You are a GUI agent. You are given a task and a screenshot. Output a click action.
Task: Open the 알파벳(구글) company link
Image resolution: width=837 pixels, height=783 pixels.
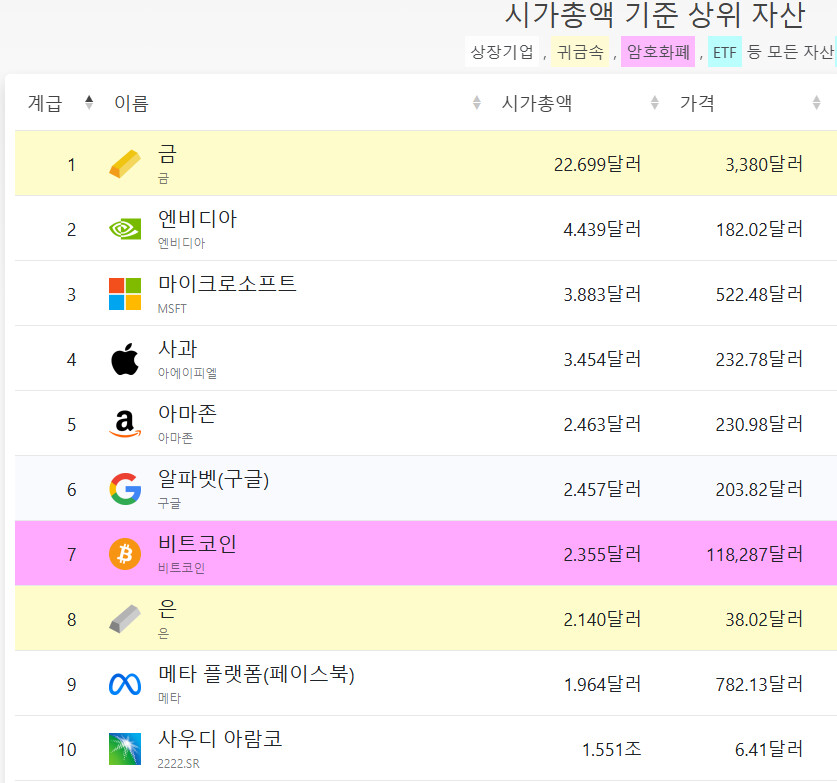coord(214,479)
